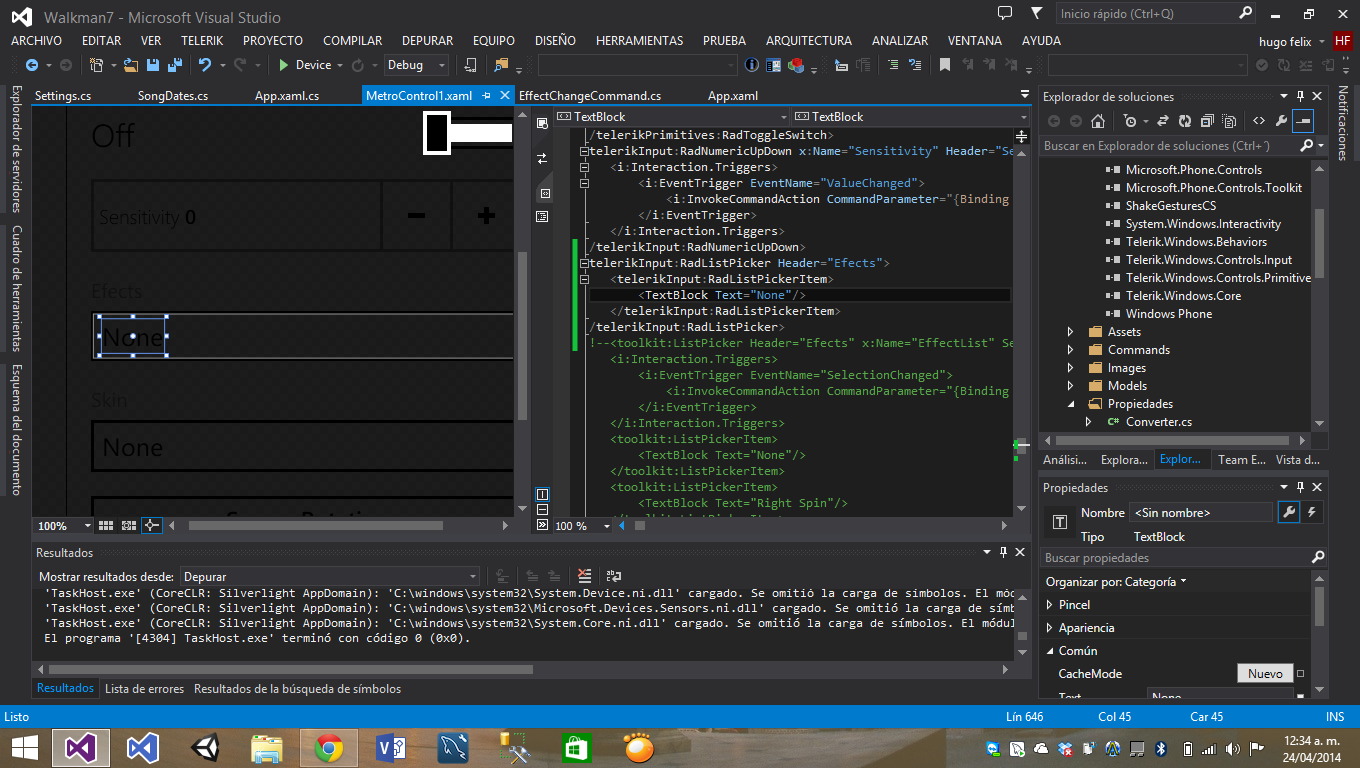Image resolution: width=1360 pixels, height=768 pixels.
Task: Open the TELERIK menu
Action: pyautogui.click(x=202, y=41)
